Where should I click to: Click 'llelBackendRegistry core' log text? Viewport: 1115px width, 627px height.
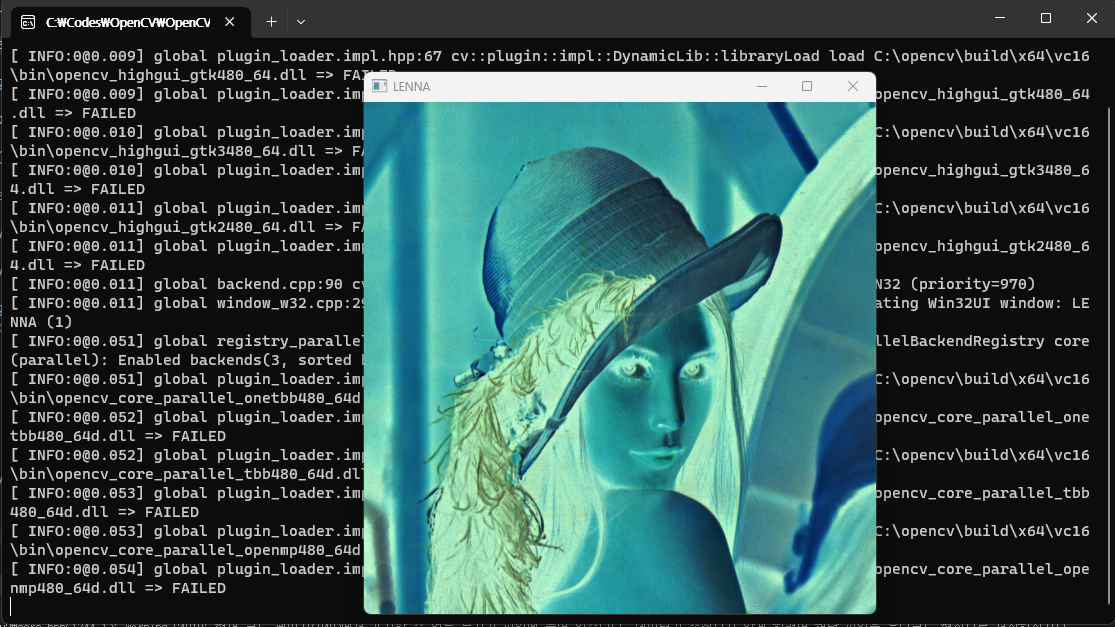982,341
